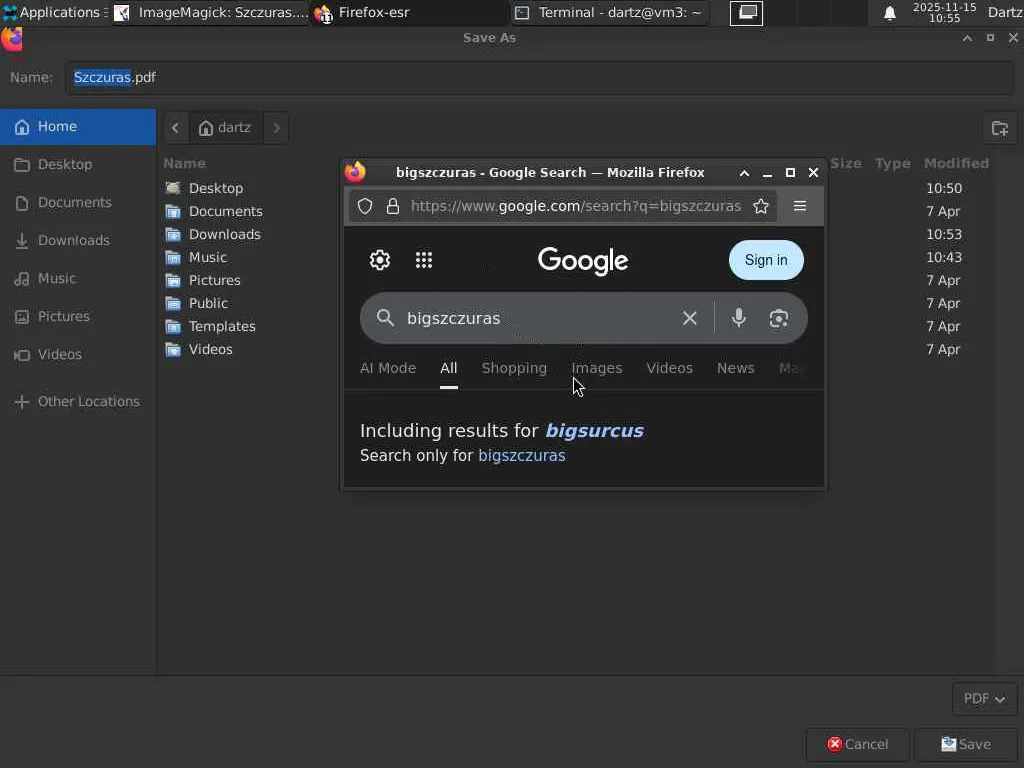Image resolution: width=1024 pixels, height=768 pixels.
Task: Select Desktop in the sidebar
Action: point(78,165)
